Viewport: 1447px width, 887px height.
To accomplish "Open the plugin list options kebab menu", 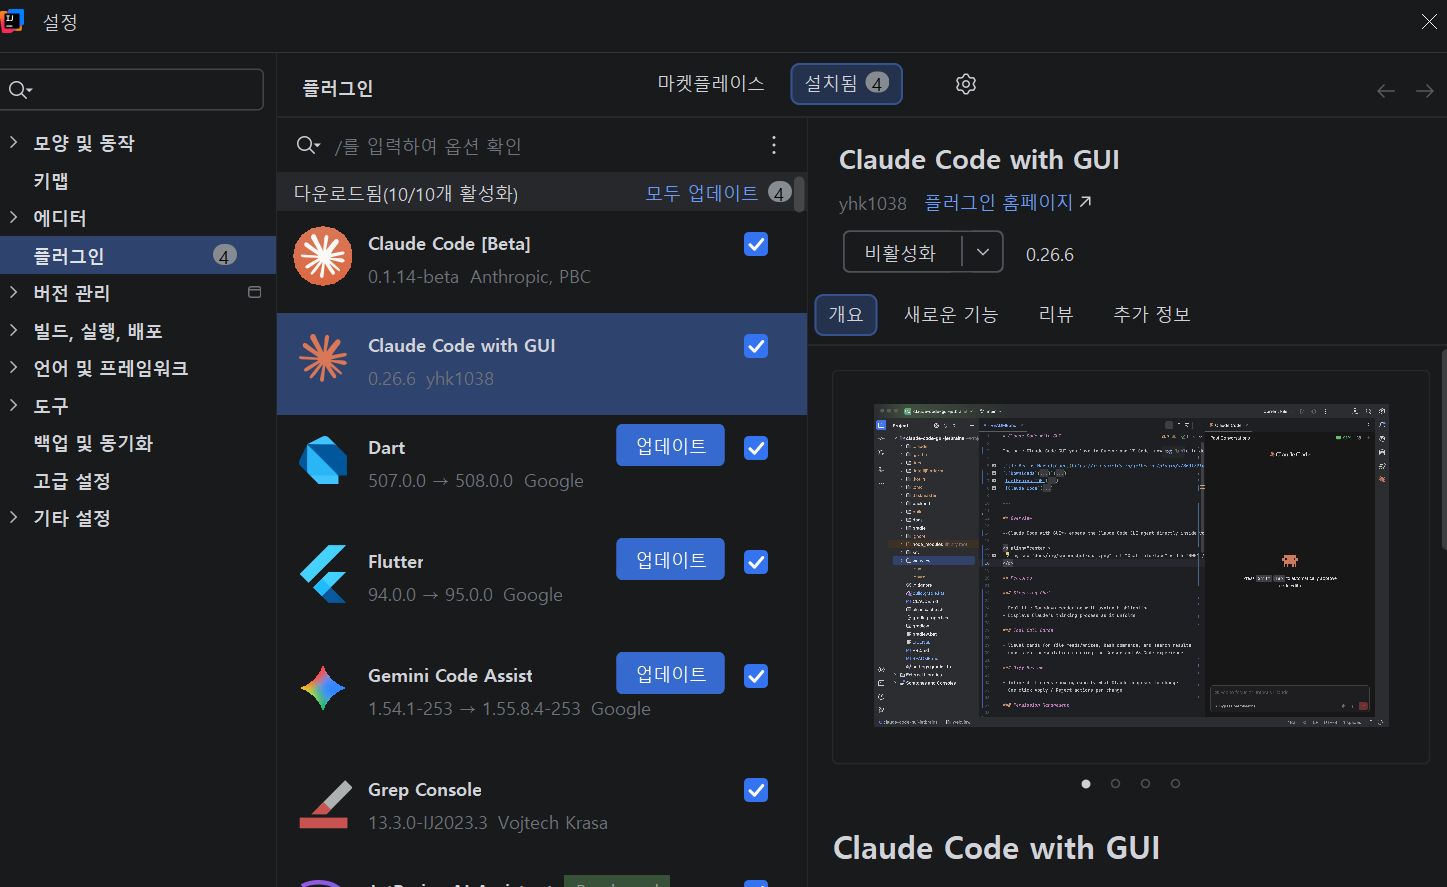I will pyautogui.click(x=774, y=145).
